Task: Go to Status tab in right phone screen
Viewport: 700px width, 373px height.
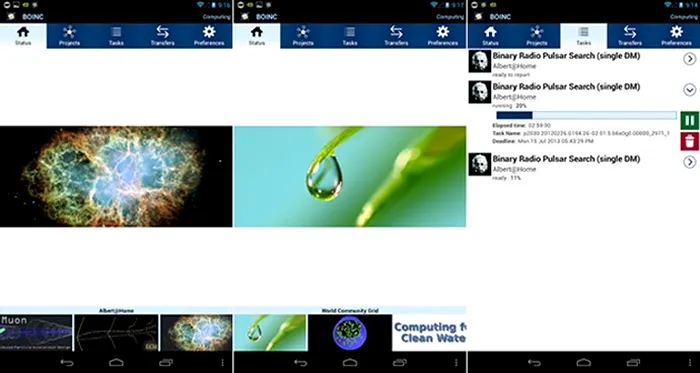Action: [491, 36]
